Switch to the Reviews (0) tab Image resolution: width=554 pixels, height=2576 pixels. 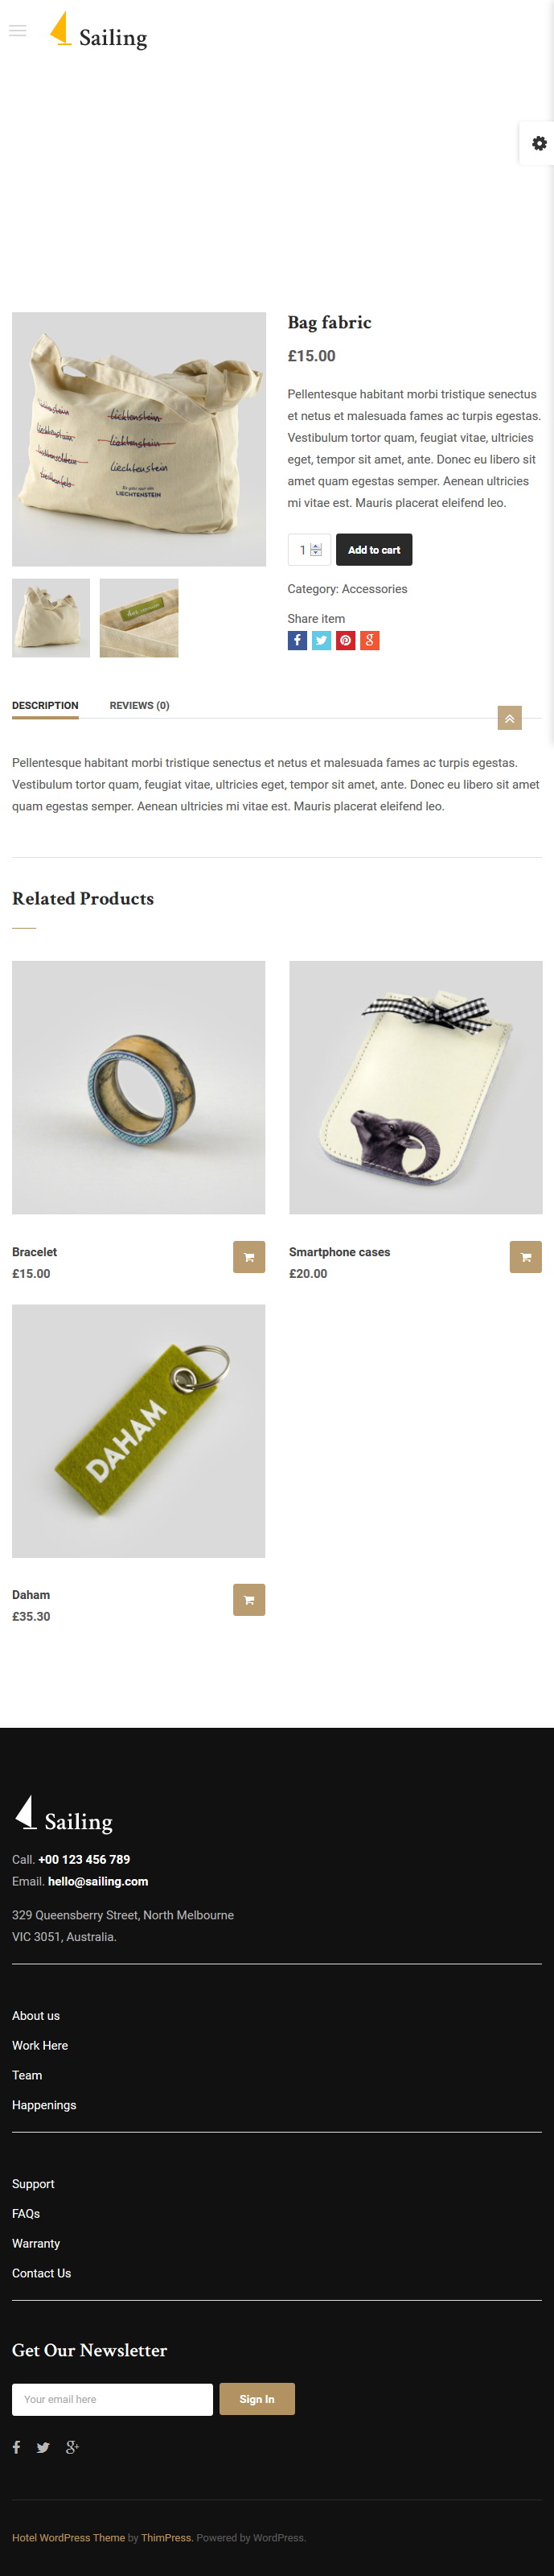click(x=139, y=706)
